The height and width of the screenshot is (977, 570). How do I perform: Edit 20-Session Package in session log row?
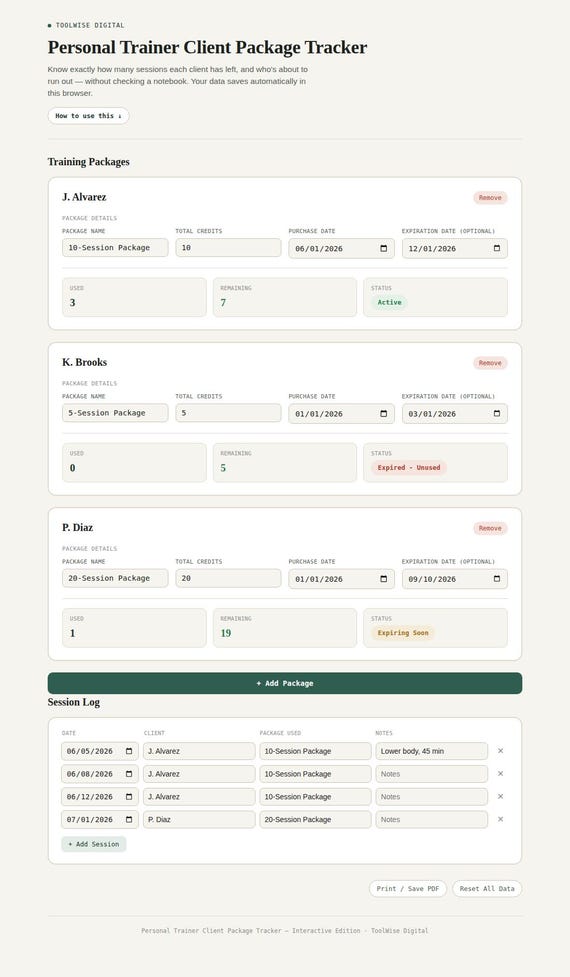(315, 819)
